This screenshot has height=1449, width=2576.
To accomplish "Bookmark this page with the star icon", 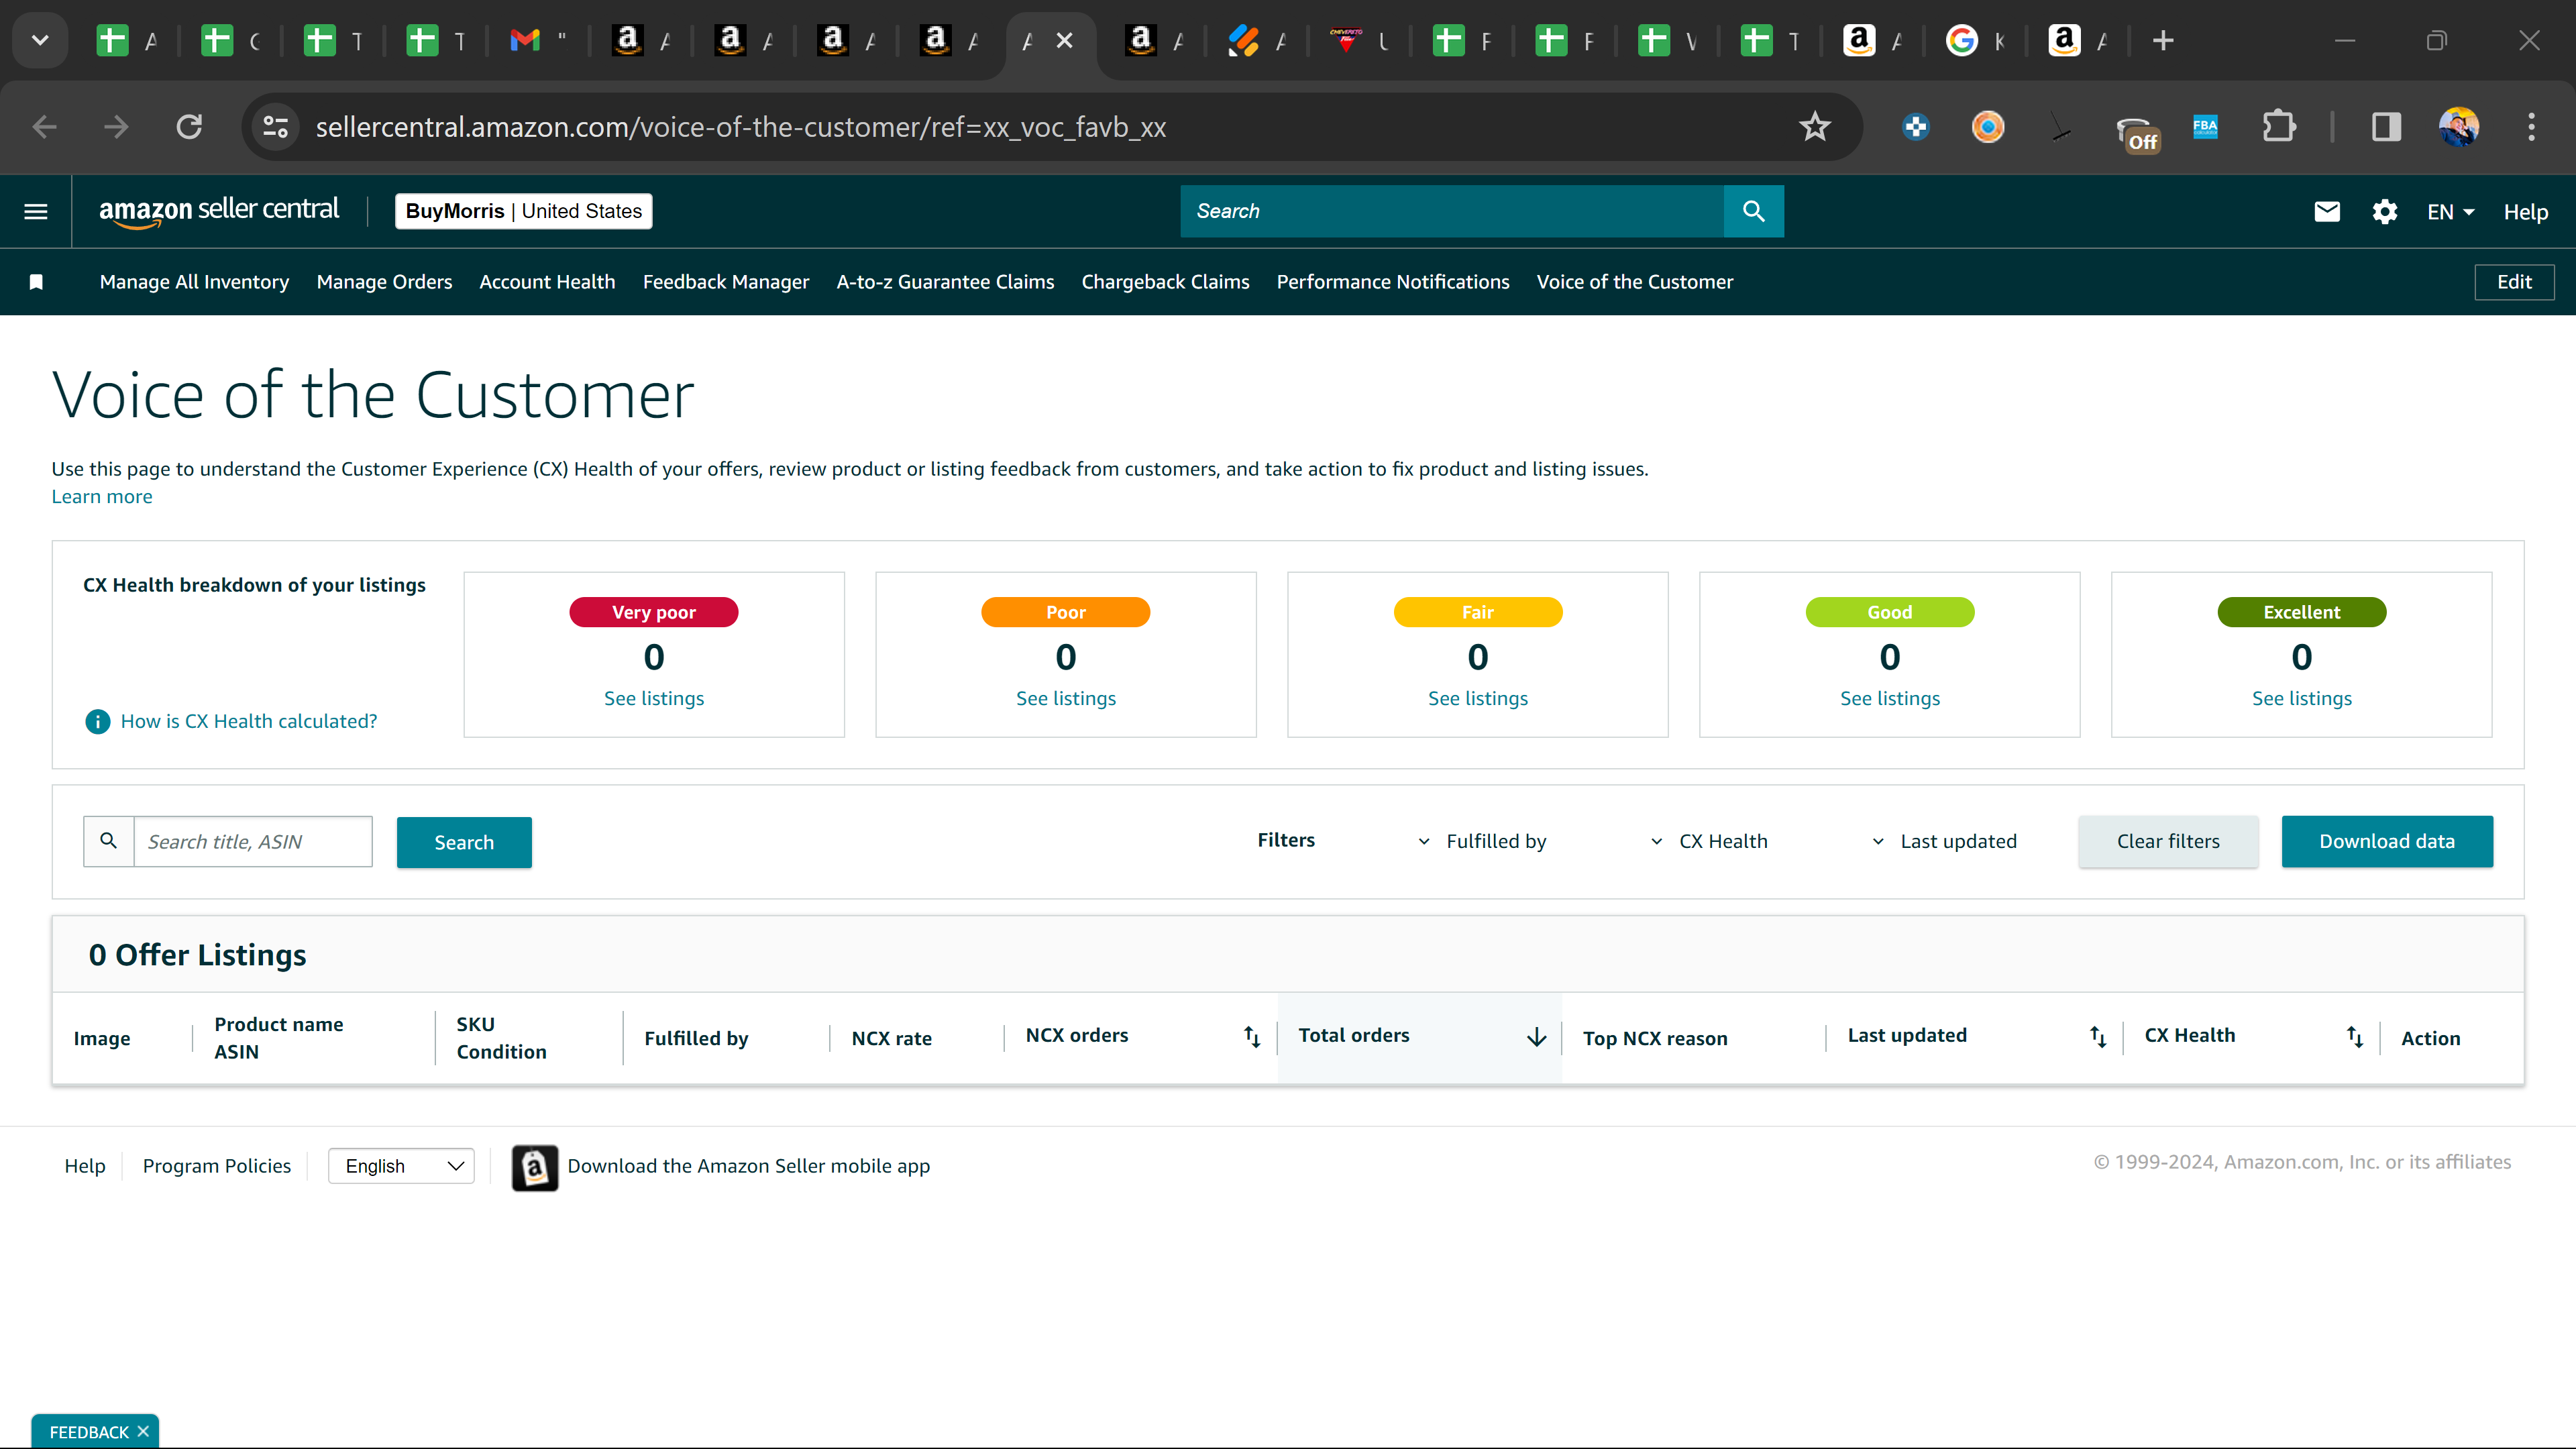I will pos(1814,127).
